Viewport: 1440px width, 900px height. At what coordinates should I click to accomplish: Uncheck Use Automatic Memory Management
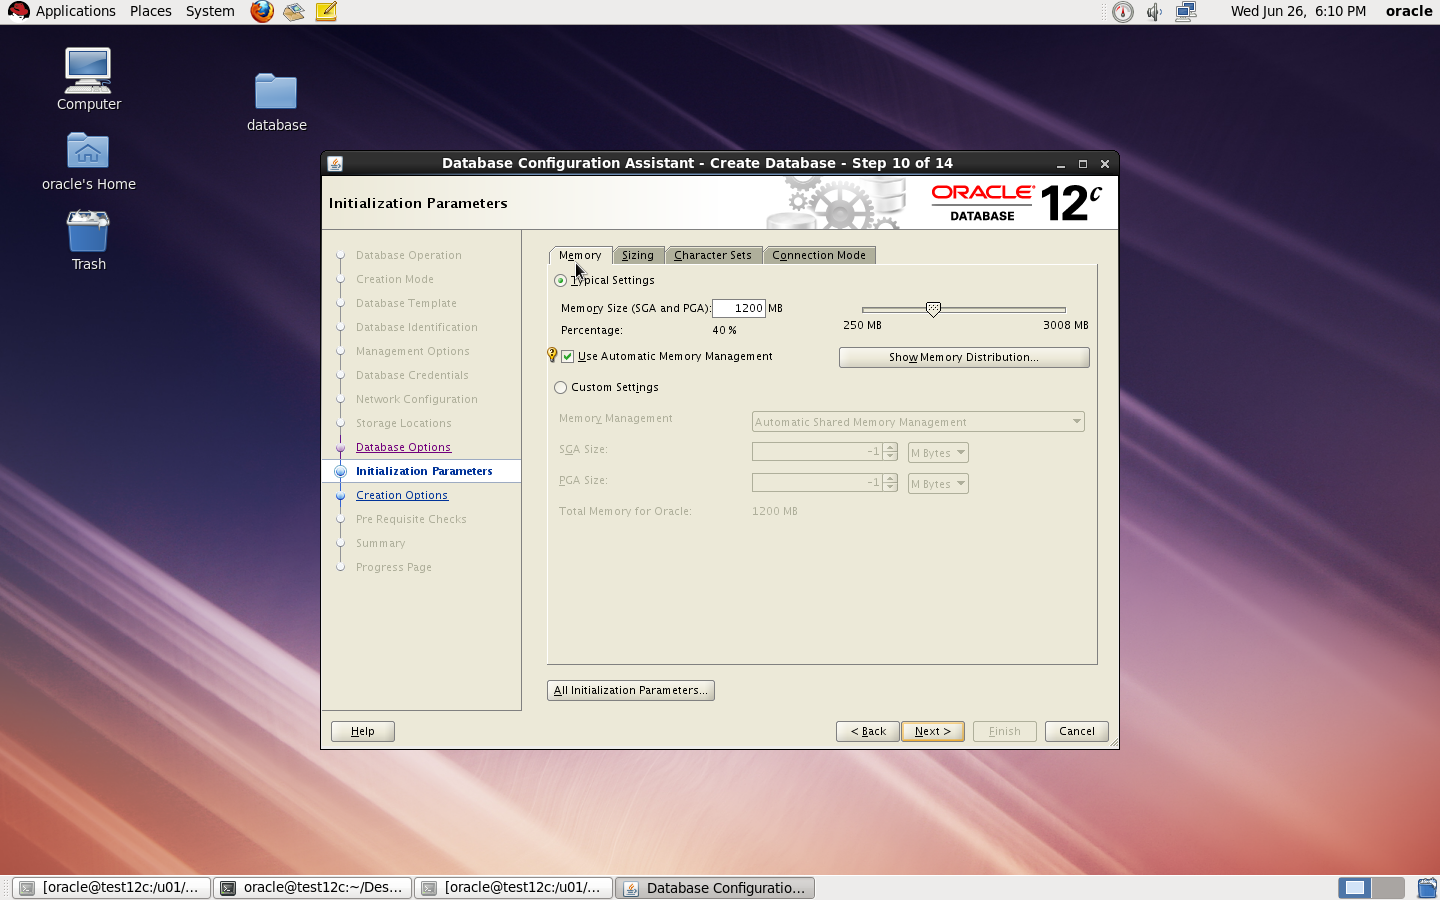(x=568, y=357)
